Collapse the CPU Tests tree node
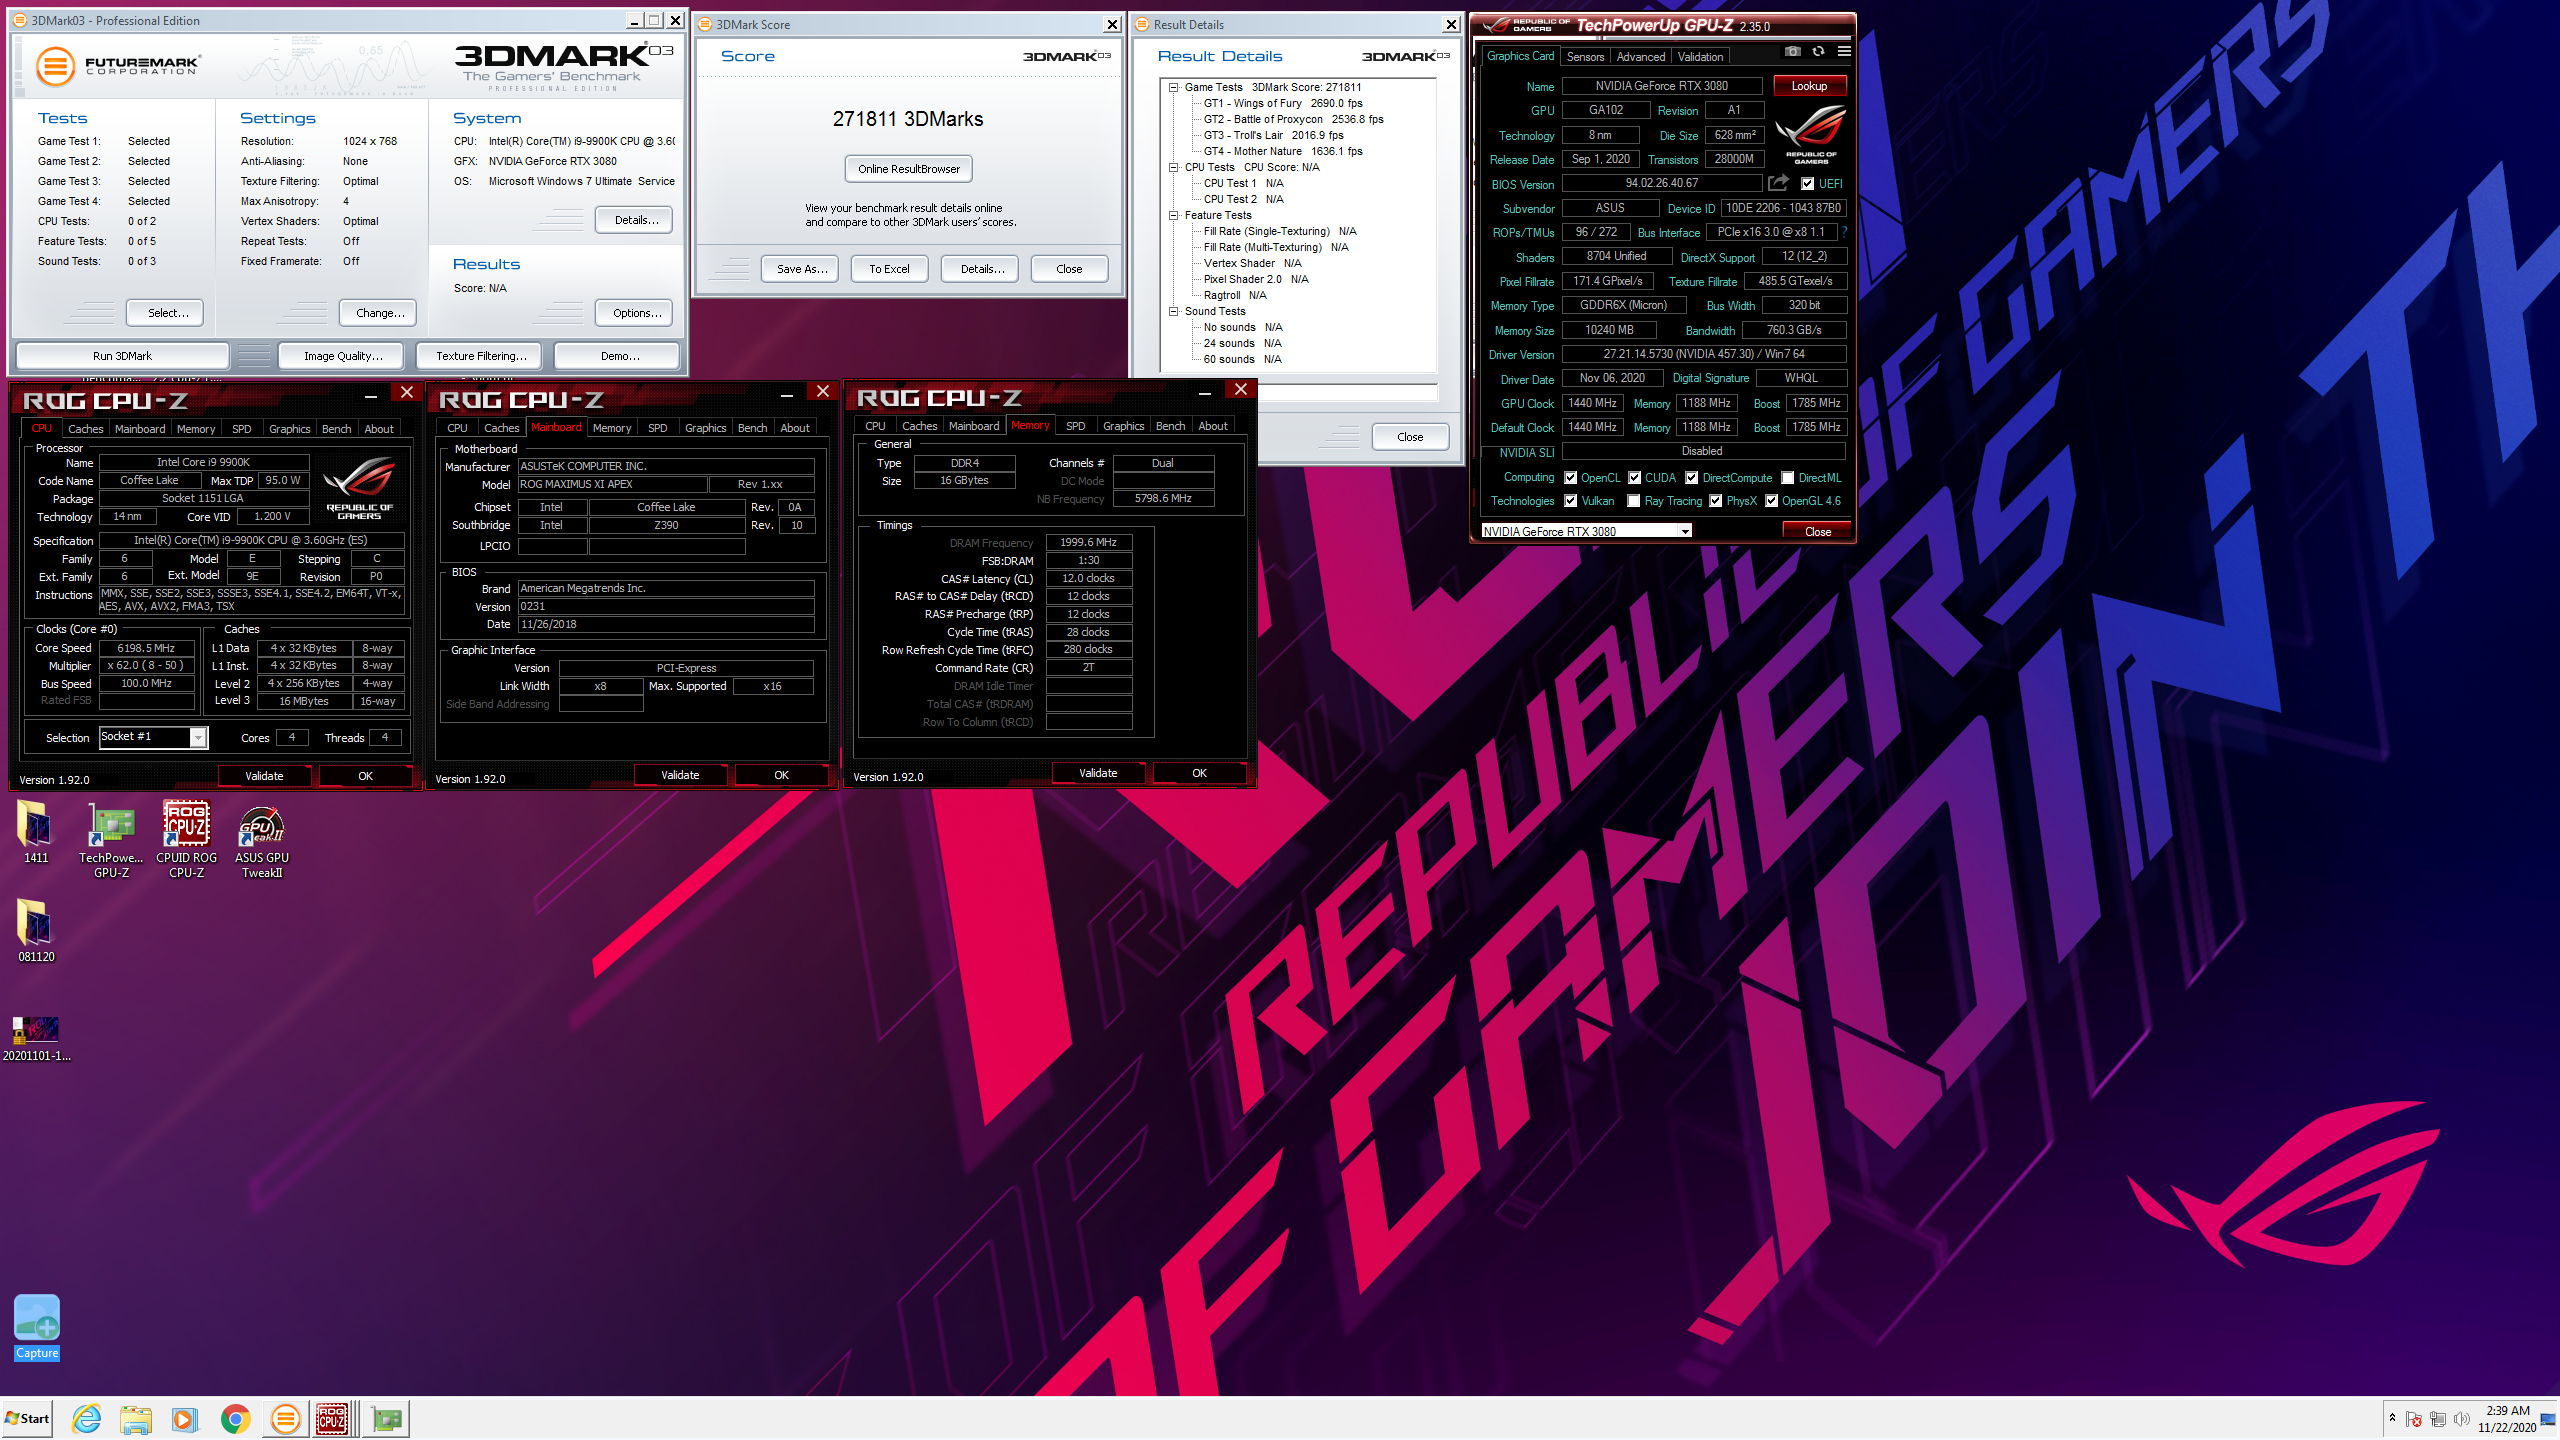 tap(1174, 167)
